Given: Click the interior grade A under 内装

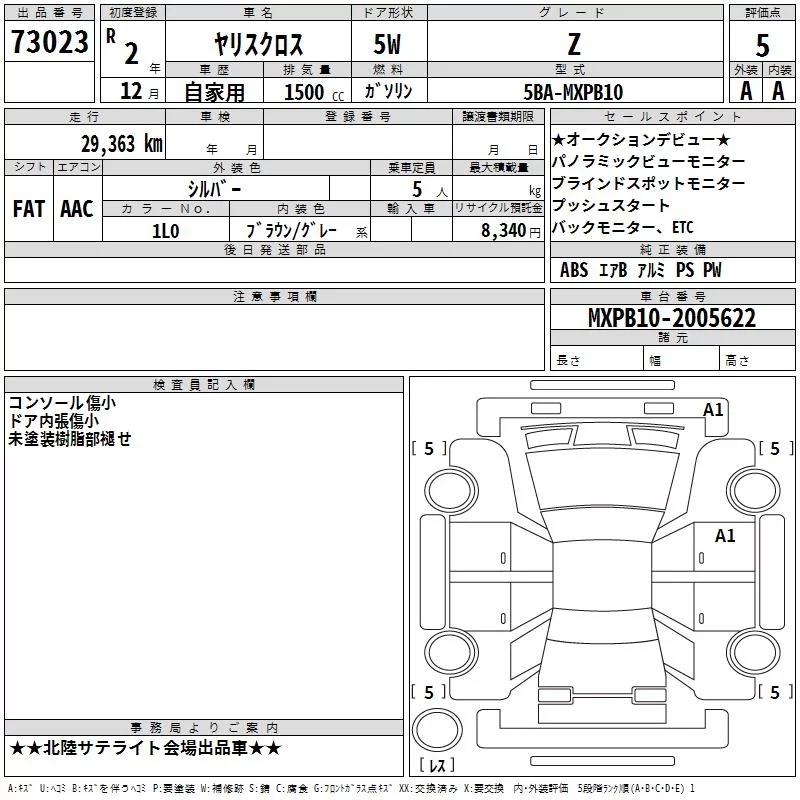Looking at the screenshot, I should 778,90.
